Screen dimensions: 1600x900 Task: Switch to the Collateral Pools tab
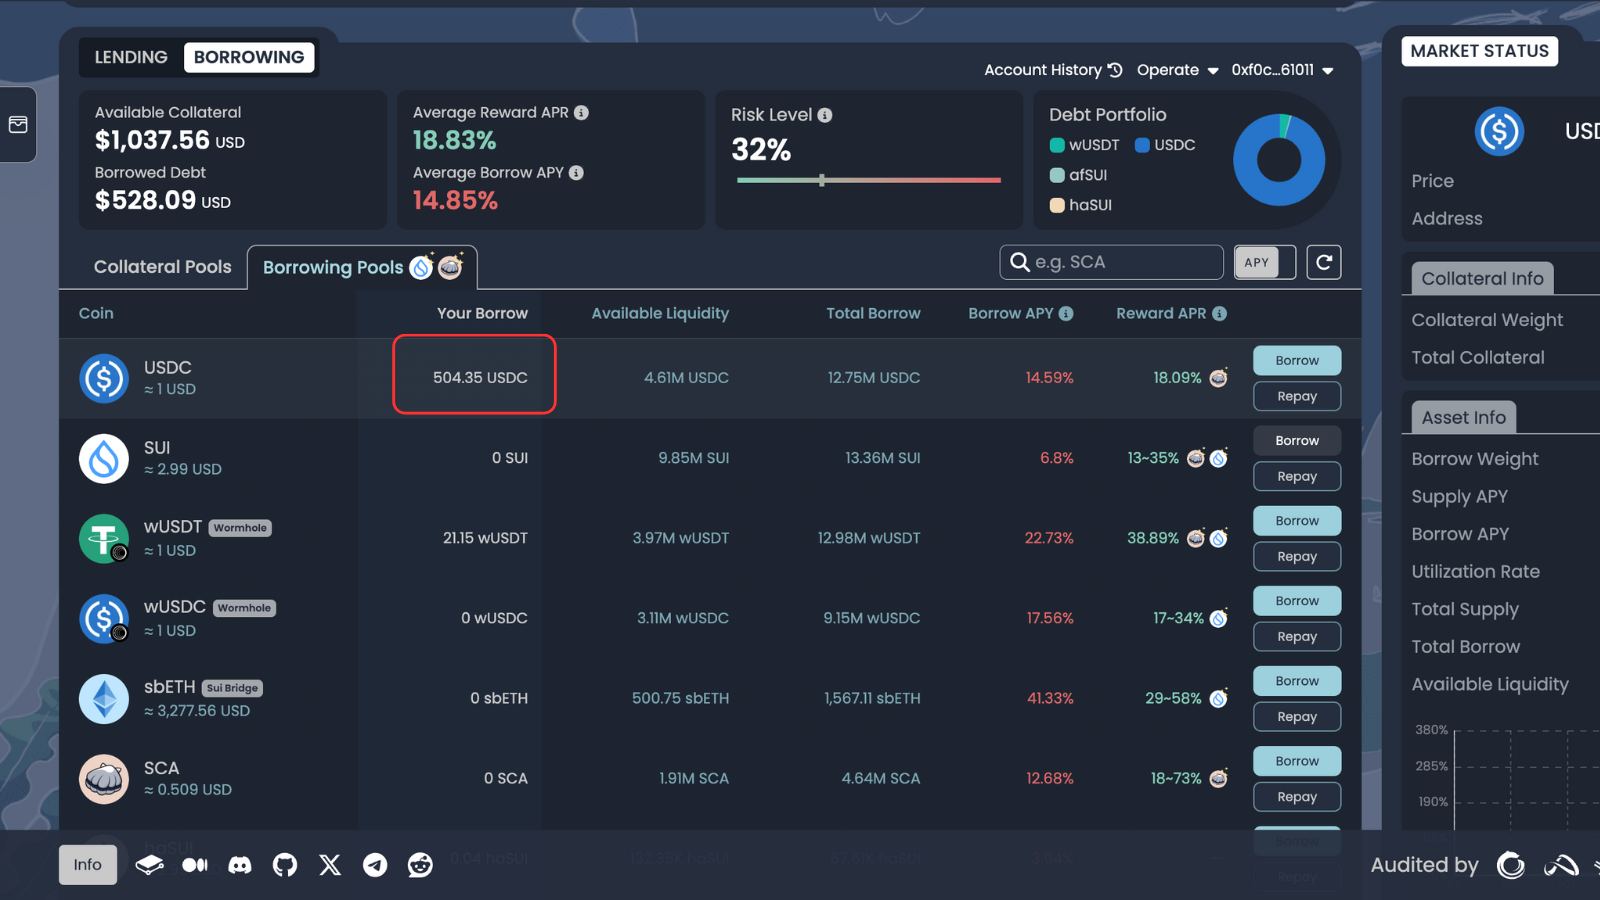162,267
